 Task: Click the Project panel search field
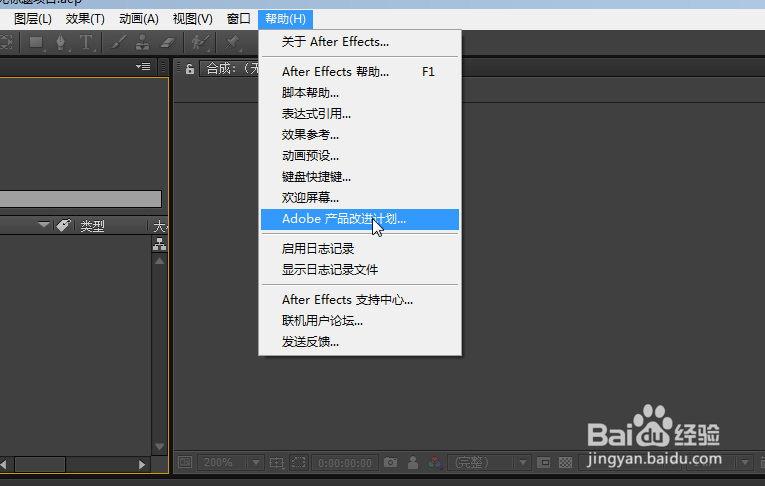(81, 199)
